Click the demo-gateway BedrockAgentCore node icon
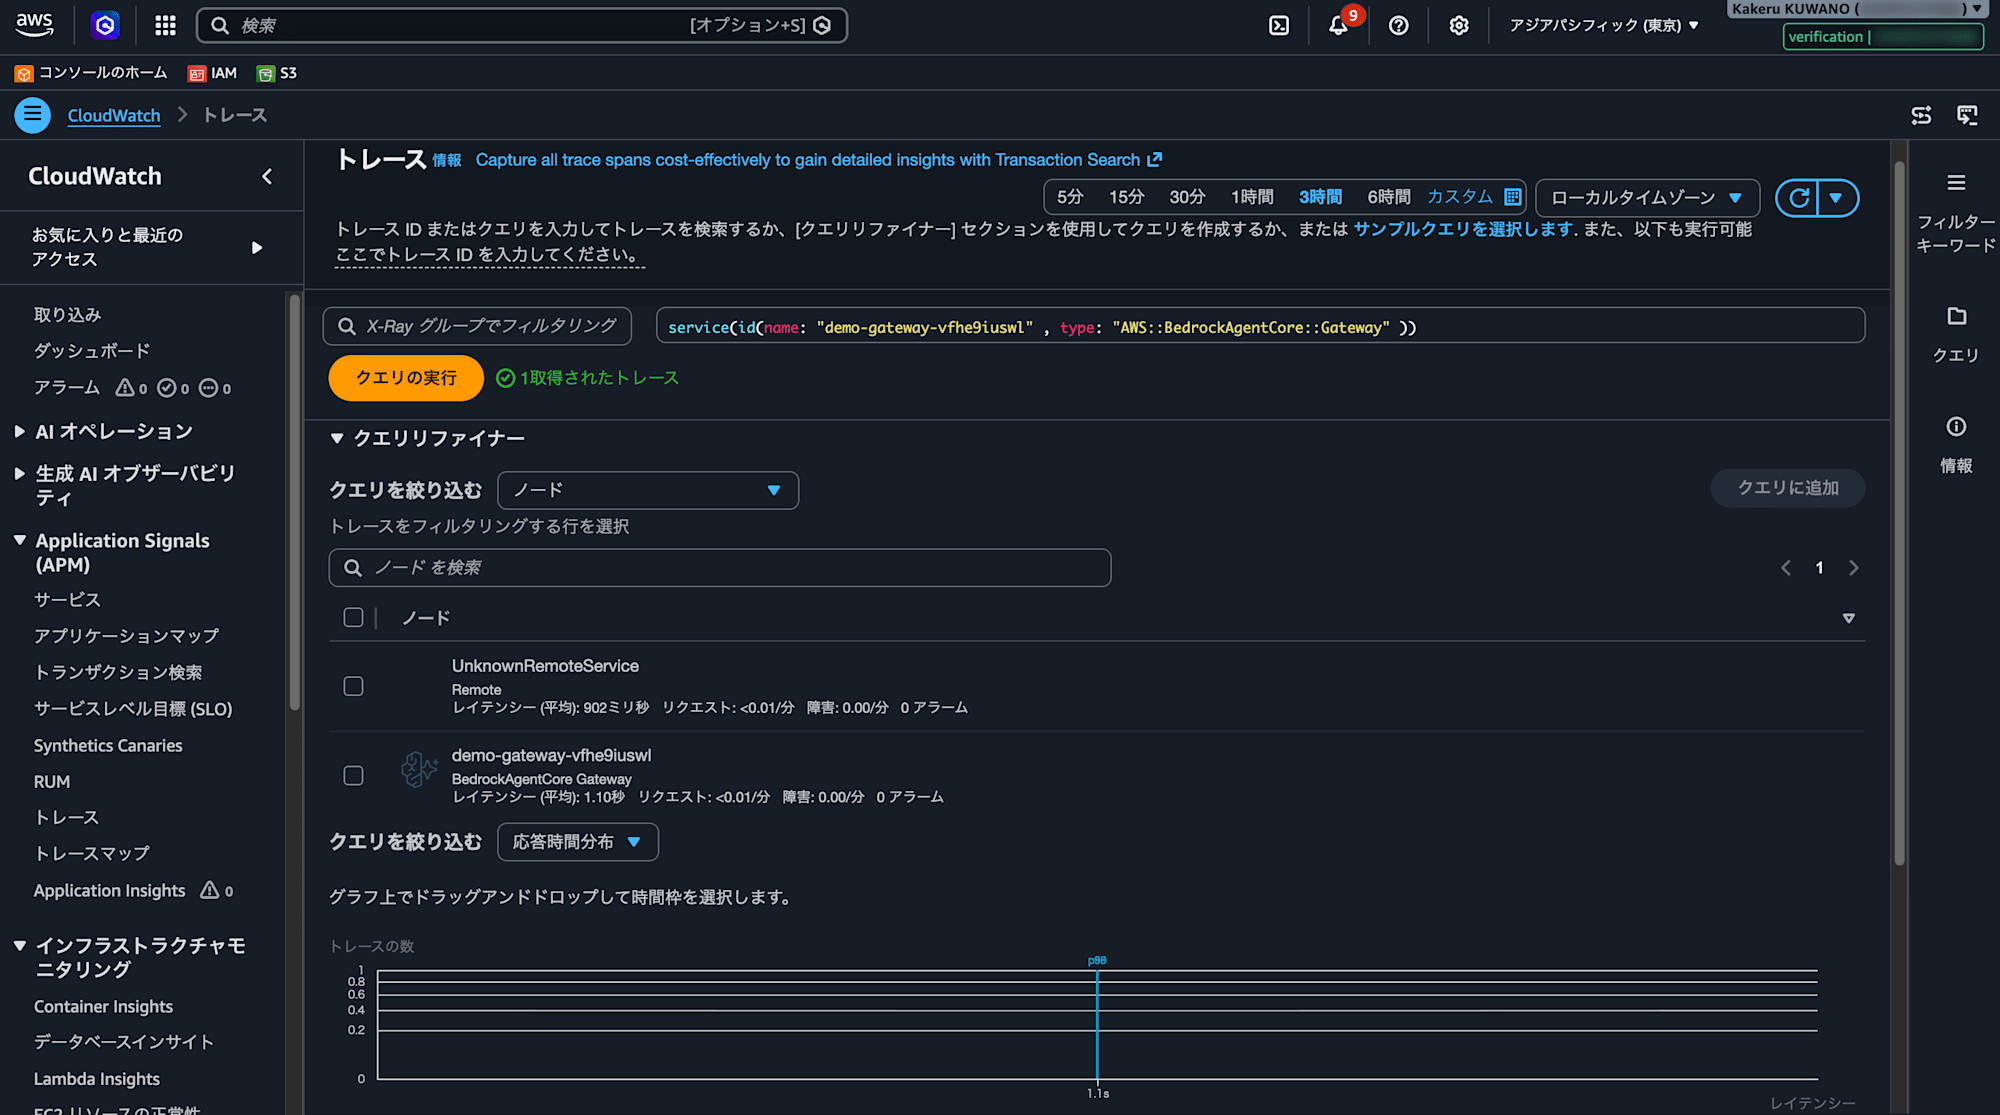The height and width of the screenshot is (1115, 2000). (419, 769)
